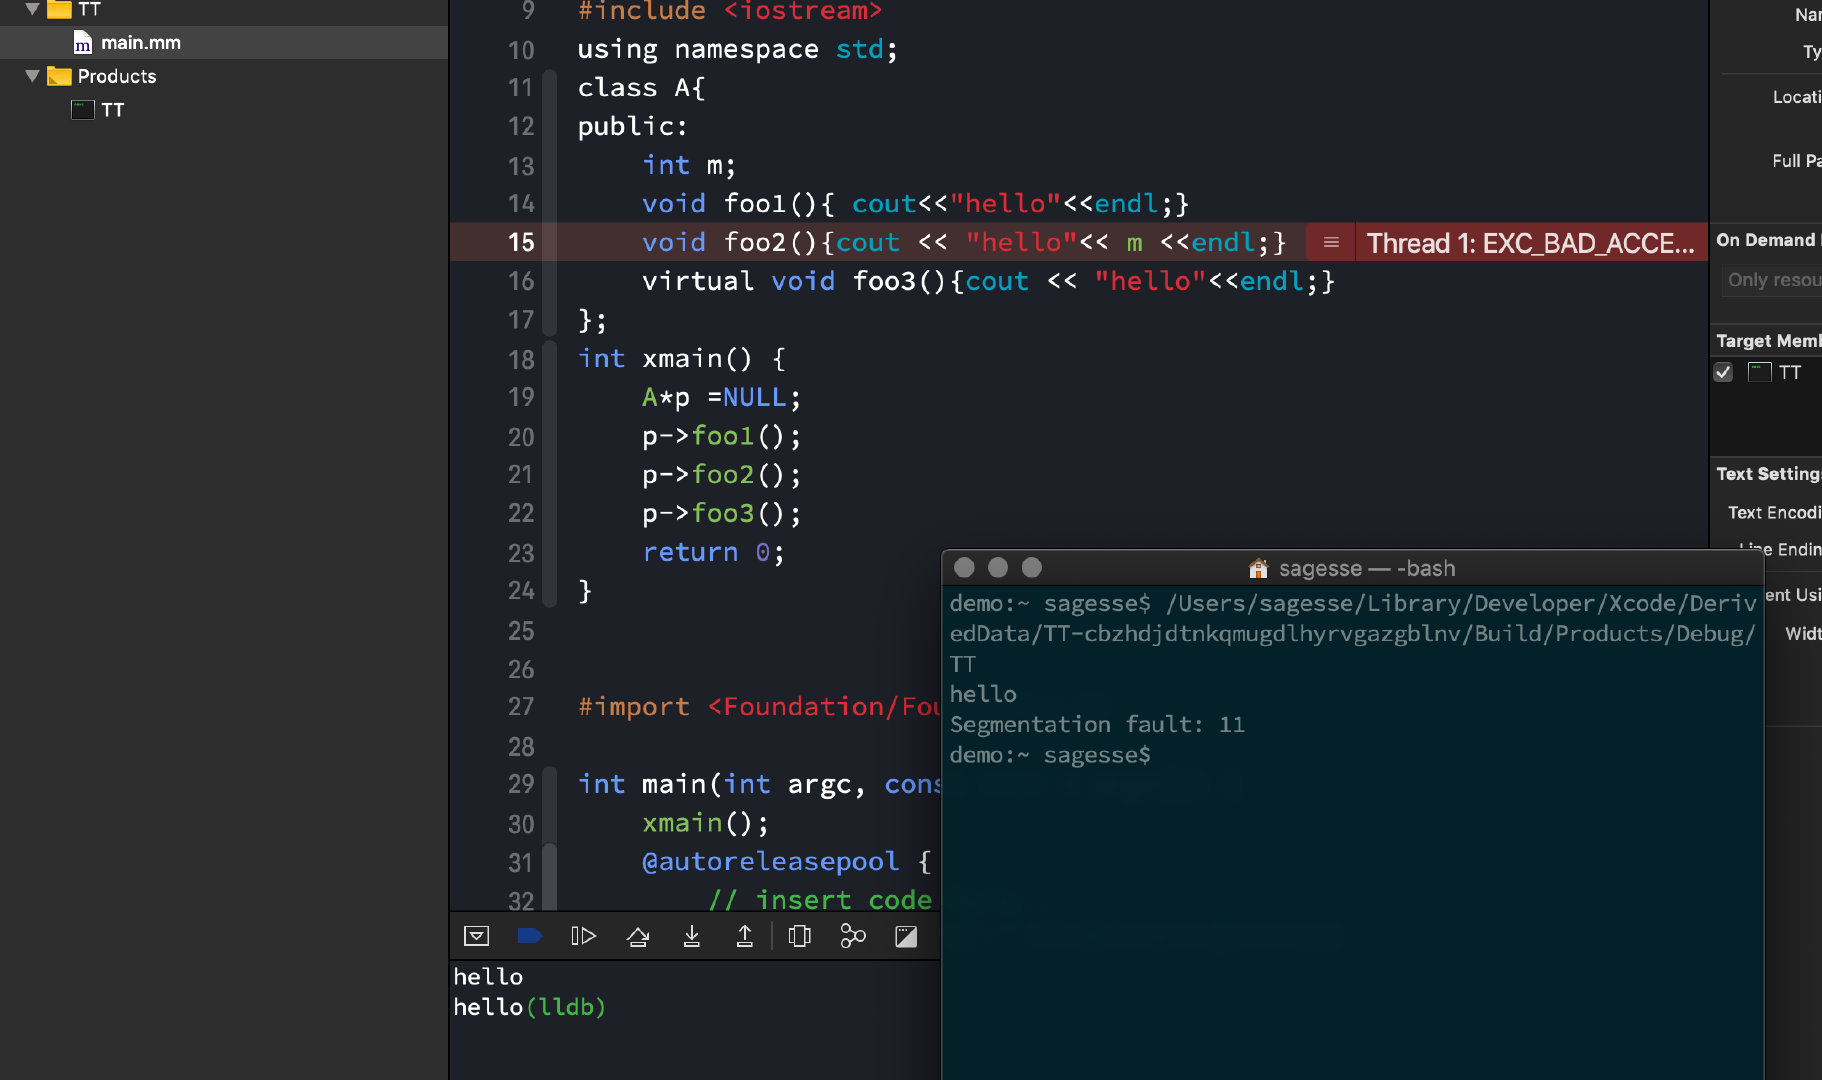1822x1080 pixels.
Task: Click the "int m;" declaration line
Action: (x=689, y=165)
